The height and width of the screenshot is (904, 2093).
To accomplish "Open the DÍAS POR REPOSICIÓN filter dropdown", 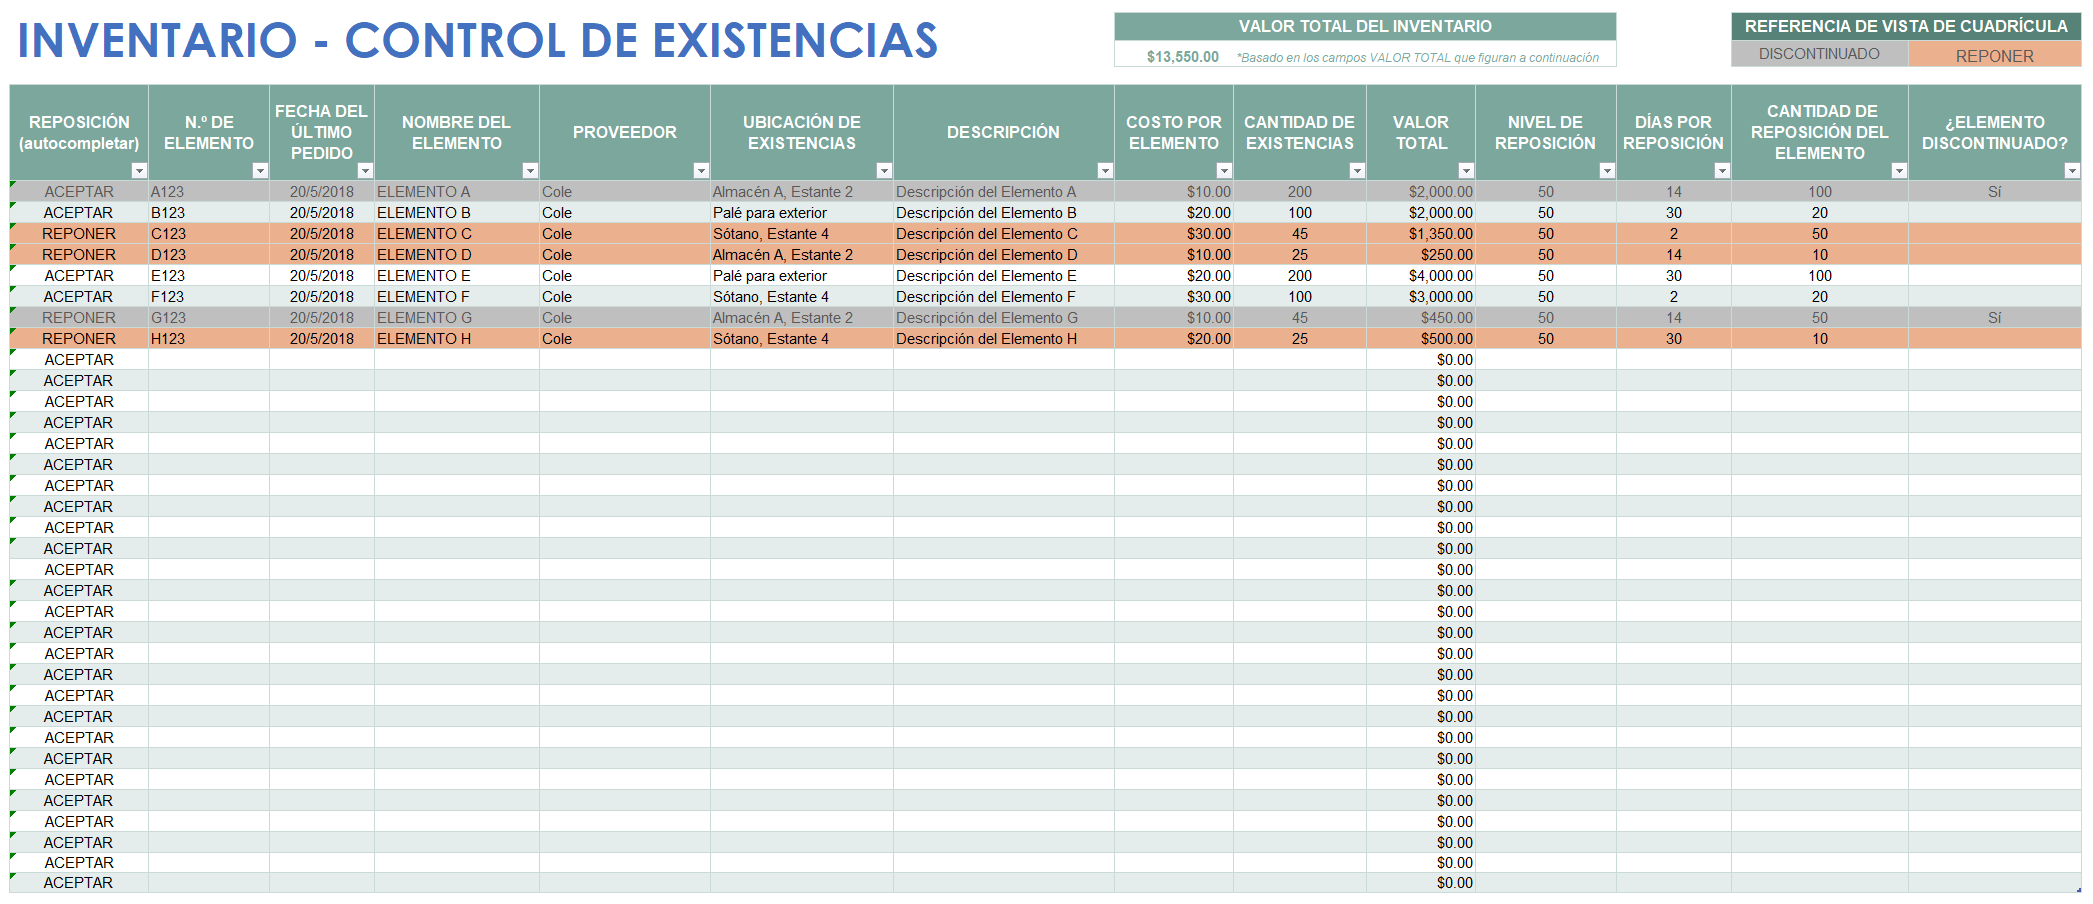I will 1722,171.
